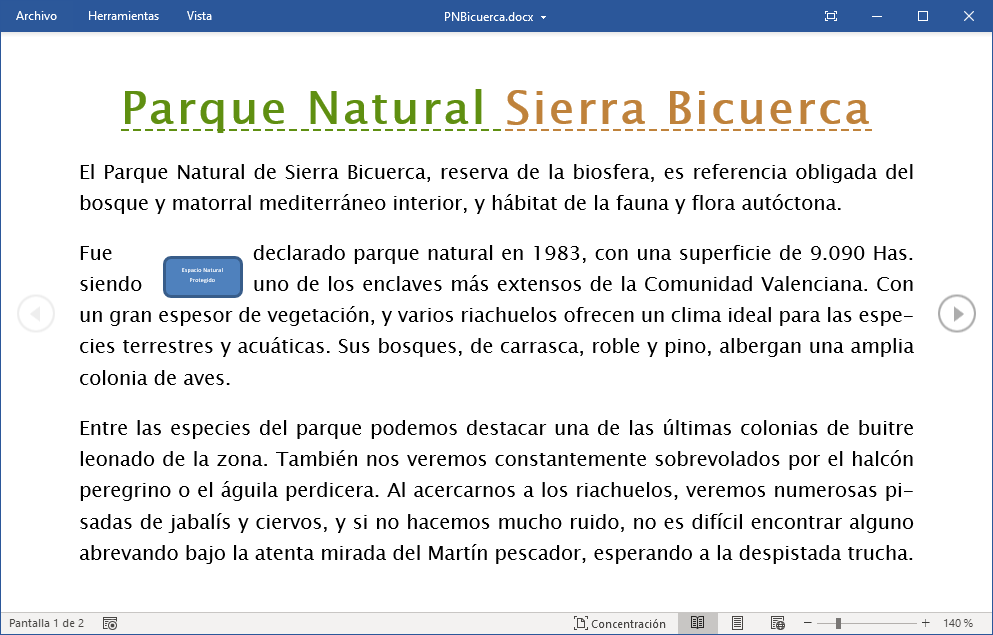Viewport: 993px width, 635px height.
Task: Expand the PNBicuerca.docx title dropdown
Action: [x=543, y=17]
